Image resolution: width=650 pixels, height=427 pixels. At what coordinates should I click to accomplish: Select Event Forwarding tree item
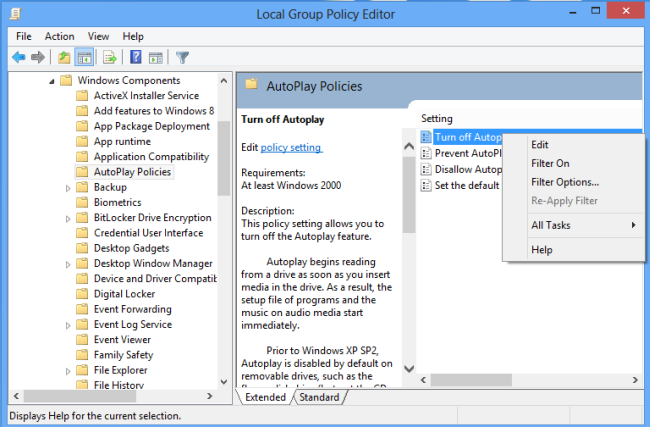tap(133, 309)
